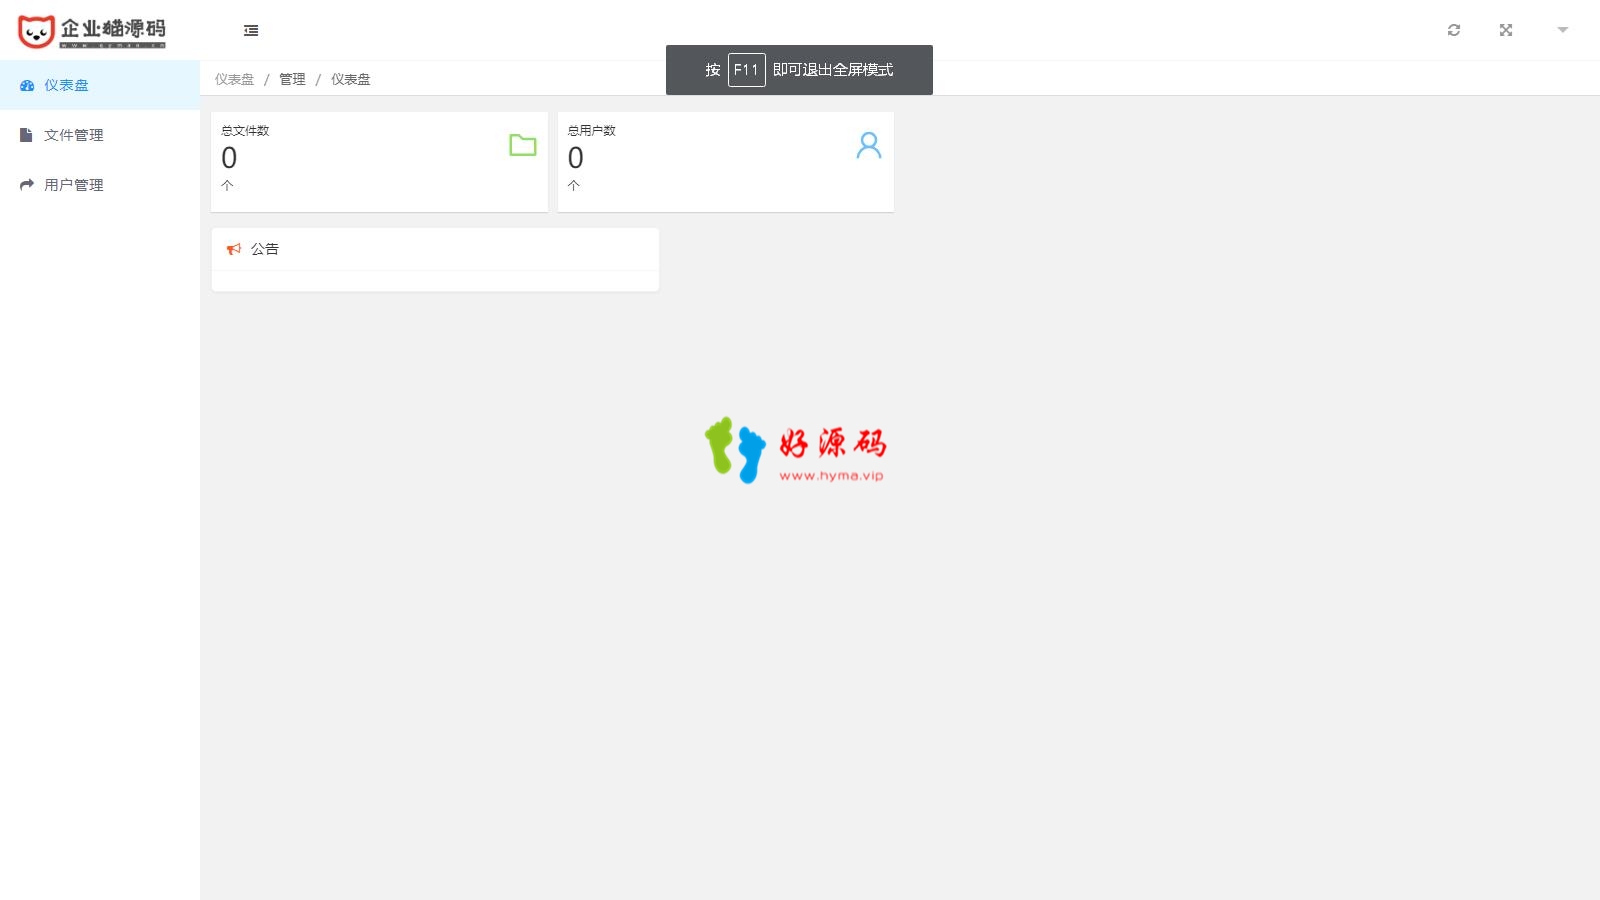1600x900 pixels.
Task: Open 文件管理 in the sidebar
Action: click(100, 135)
